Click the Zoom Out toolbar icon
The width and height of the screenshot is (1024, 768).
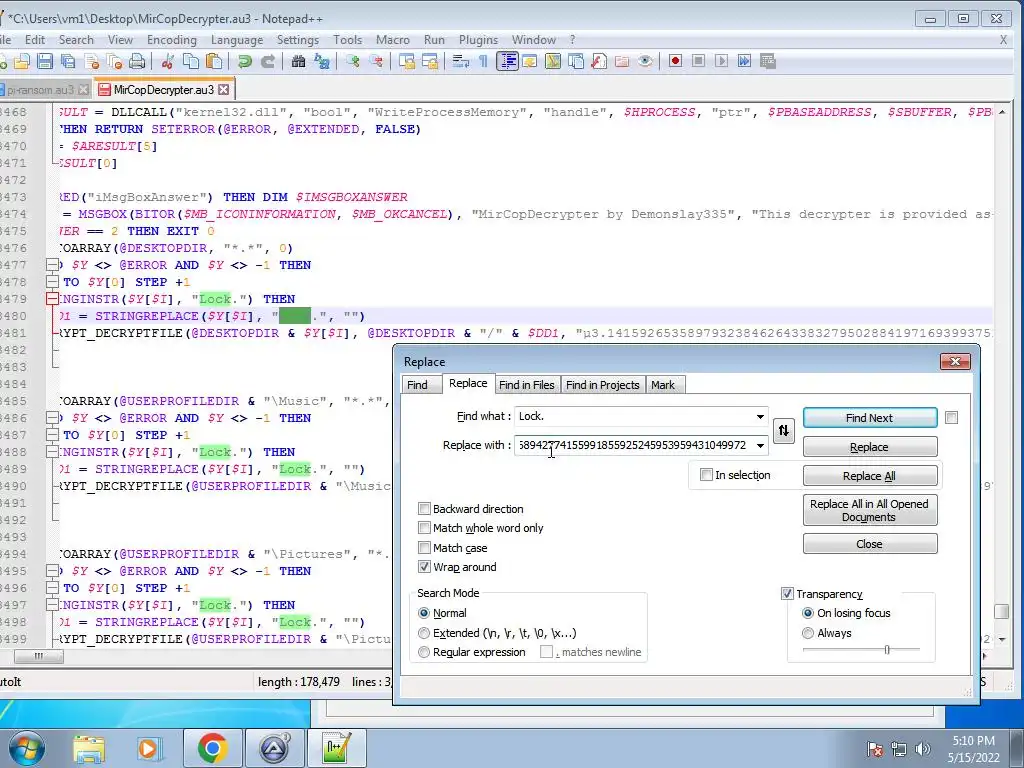[376, 61]
